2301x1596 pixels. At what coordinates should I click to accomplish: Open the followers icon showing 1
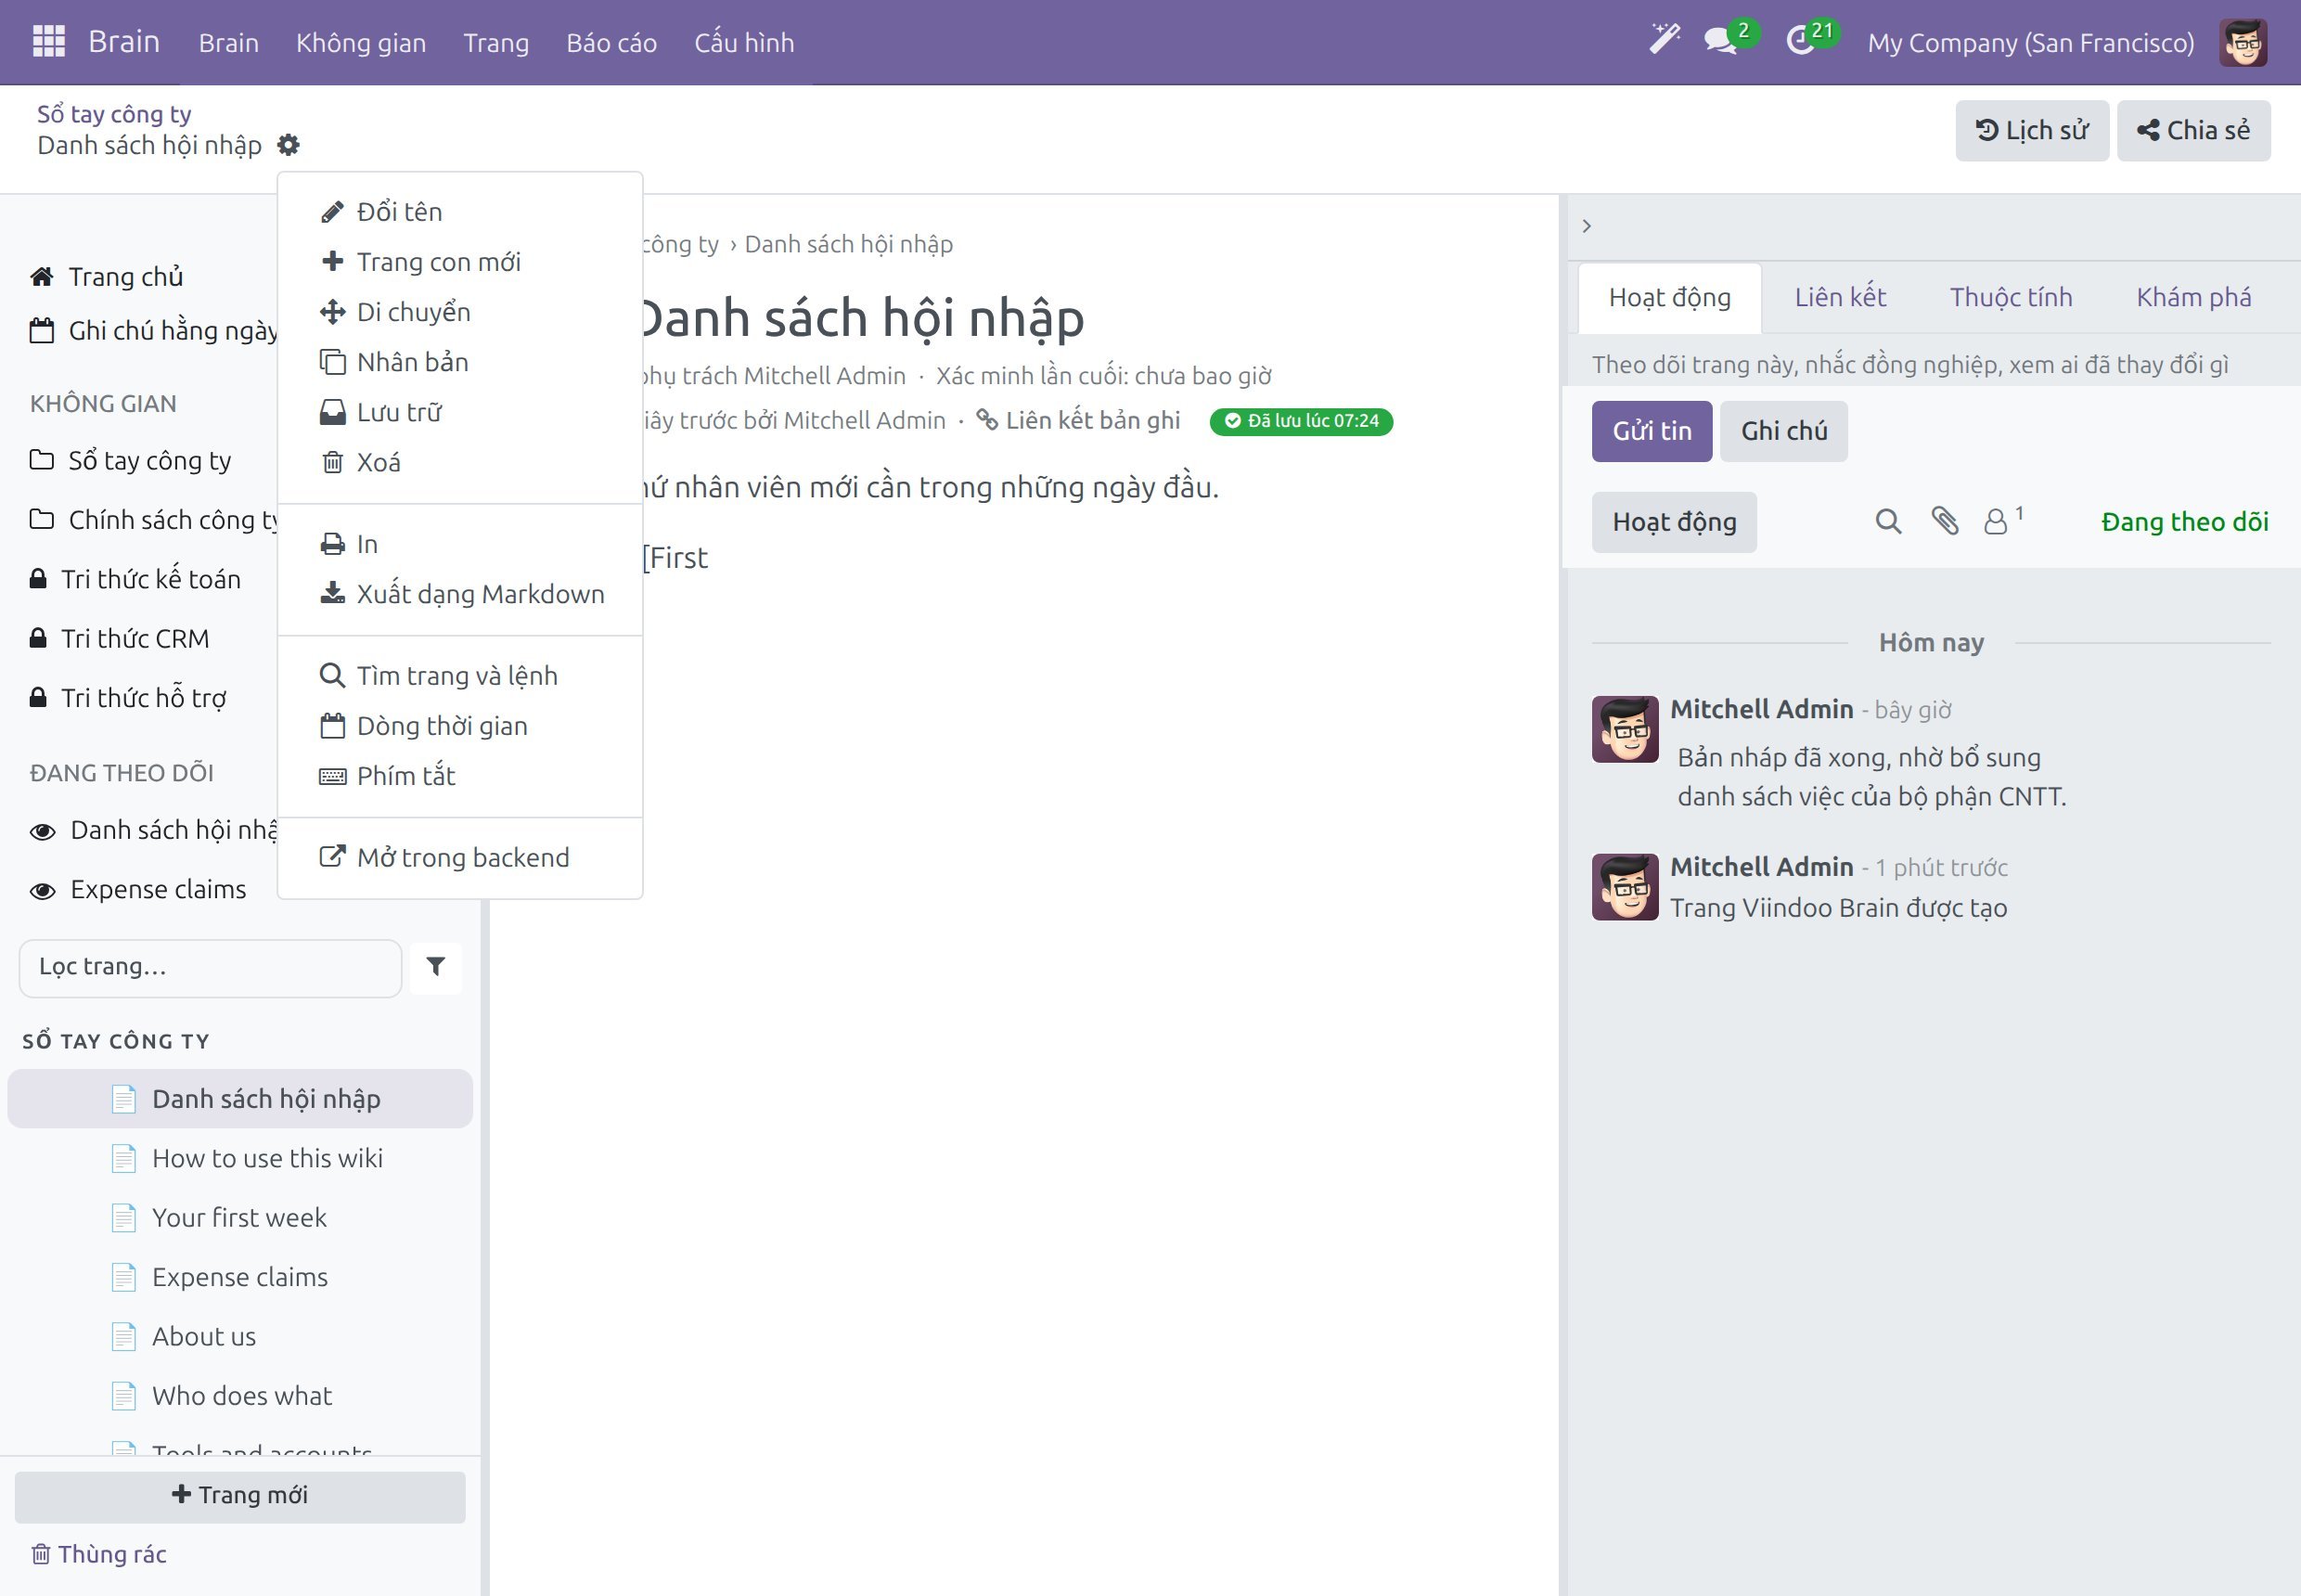tap(2003, 521)
